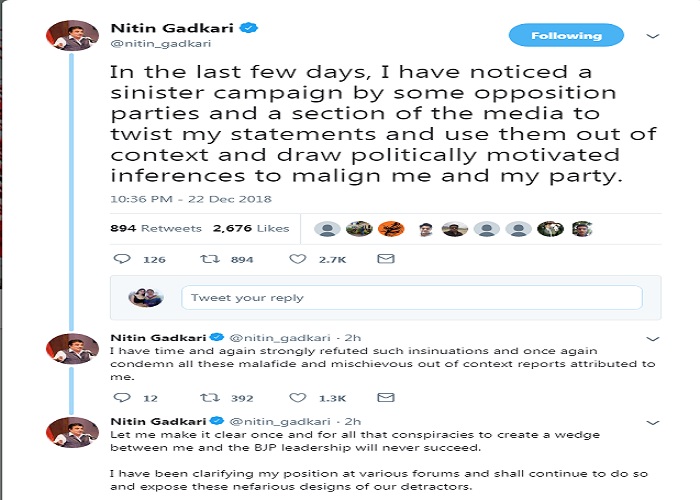Click envelope icon on second tweet

385,398
